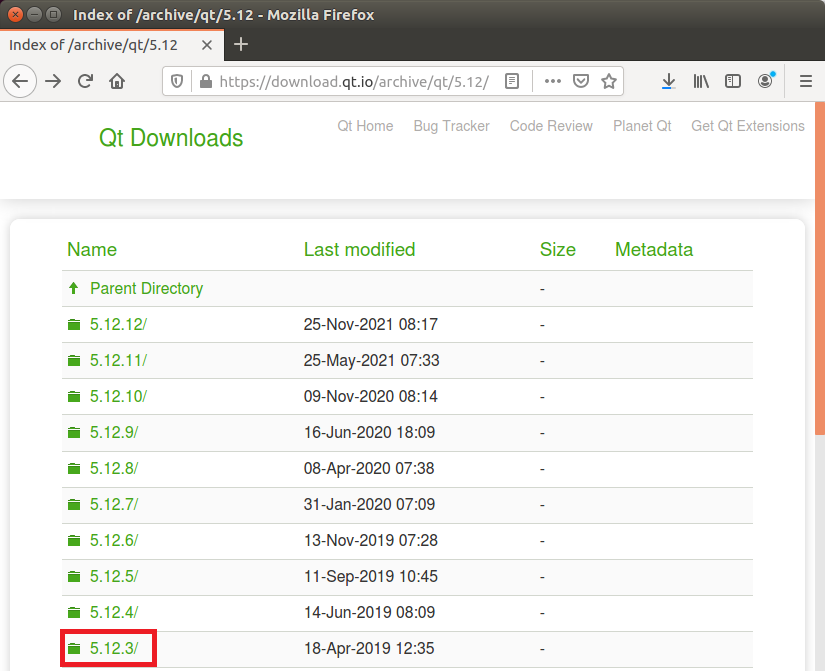Open the 5.12.9/ directory
Screen dimensions: 825x671
pos(114,433)
